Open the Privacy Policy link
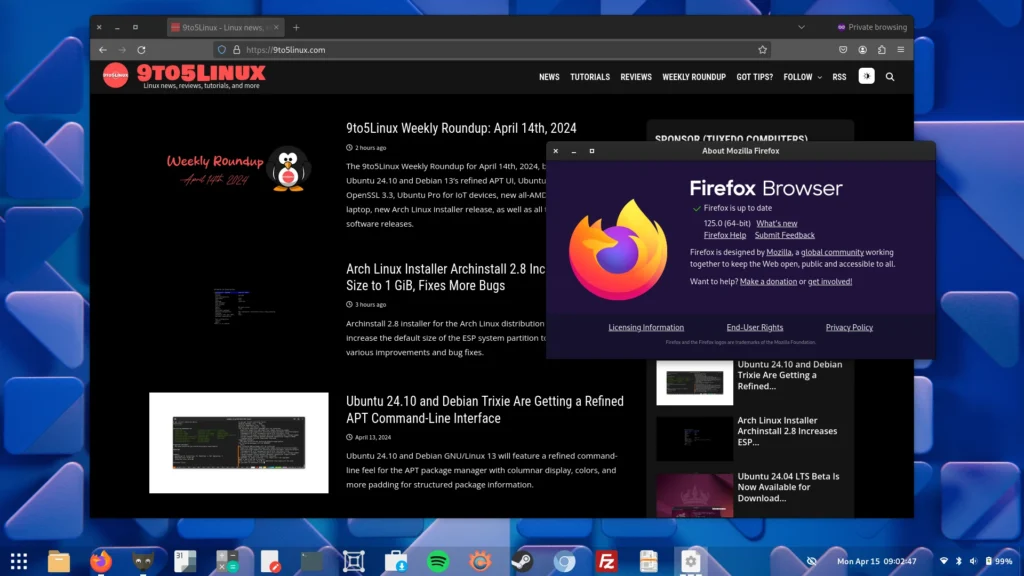 pyautogui.click(x=849, y=327)
